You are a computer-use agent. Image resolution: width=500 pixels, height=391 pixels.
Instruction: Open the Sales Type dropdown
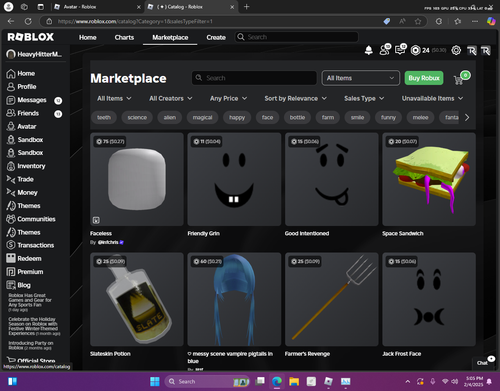(364, 98)
